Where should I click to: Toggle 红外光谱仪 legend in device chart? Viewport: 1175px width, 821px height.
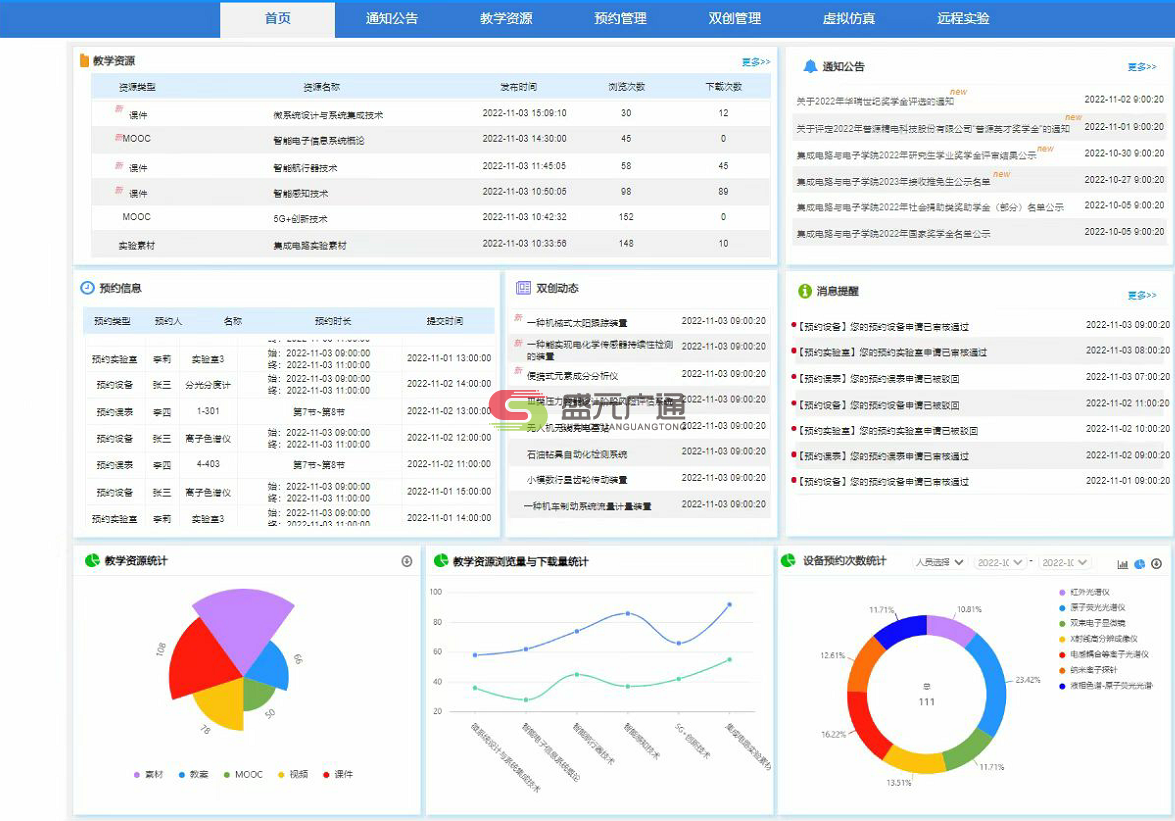tap(1088, 593)
